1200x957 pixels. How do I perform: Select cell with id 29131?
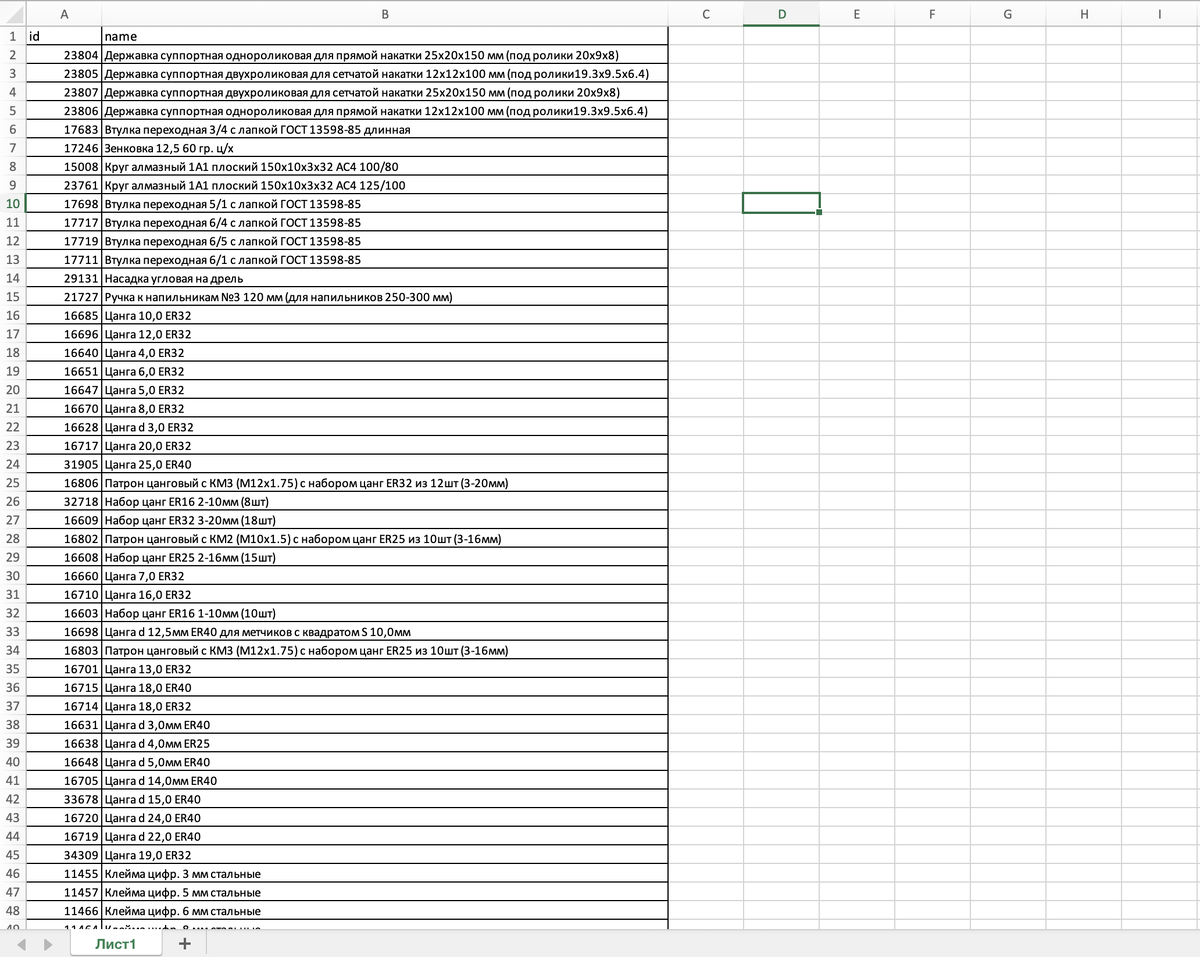coord(64,278)
